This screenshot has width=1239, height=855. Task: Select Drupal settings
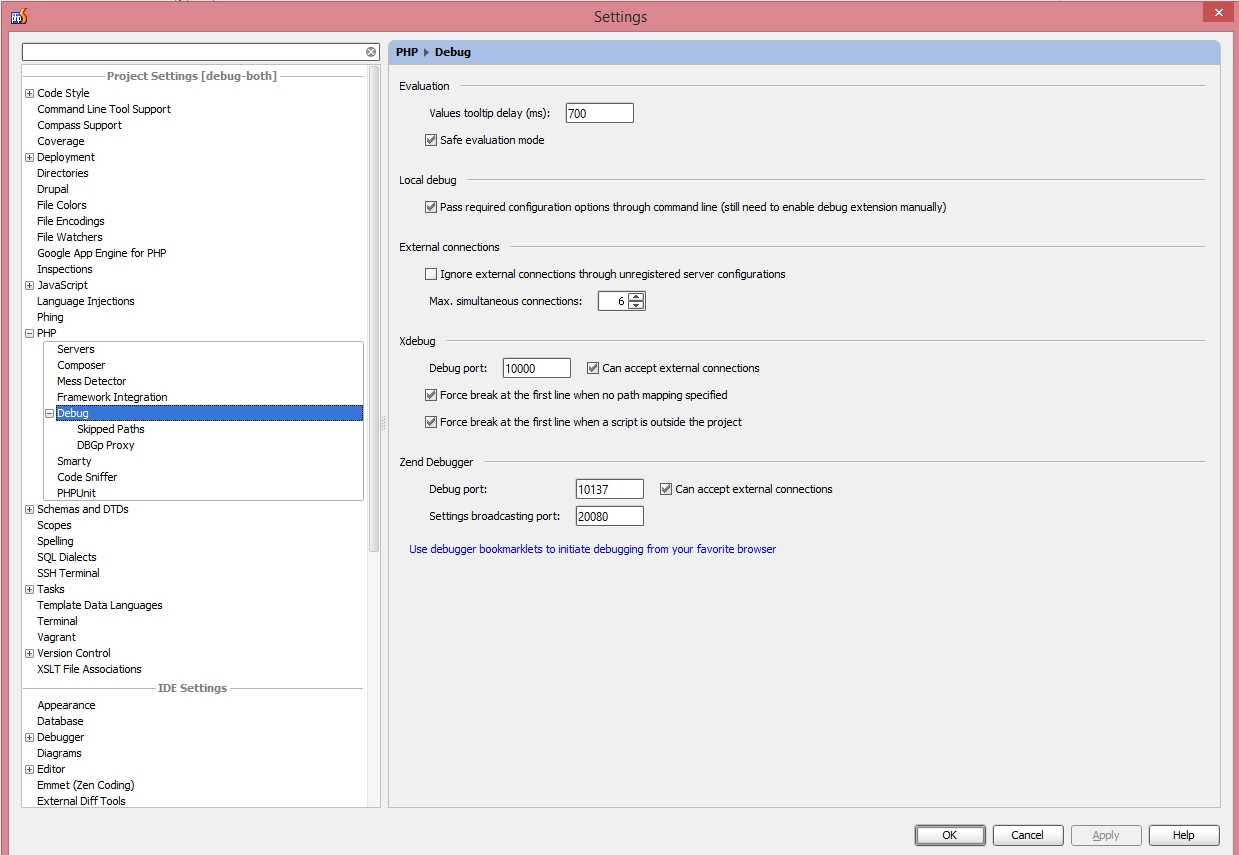53,189
